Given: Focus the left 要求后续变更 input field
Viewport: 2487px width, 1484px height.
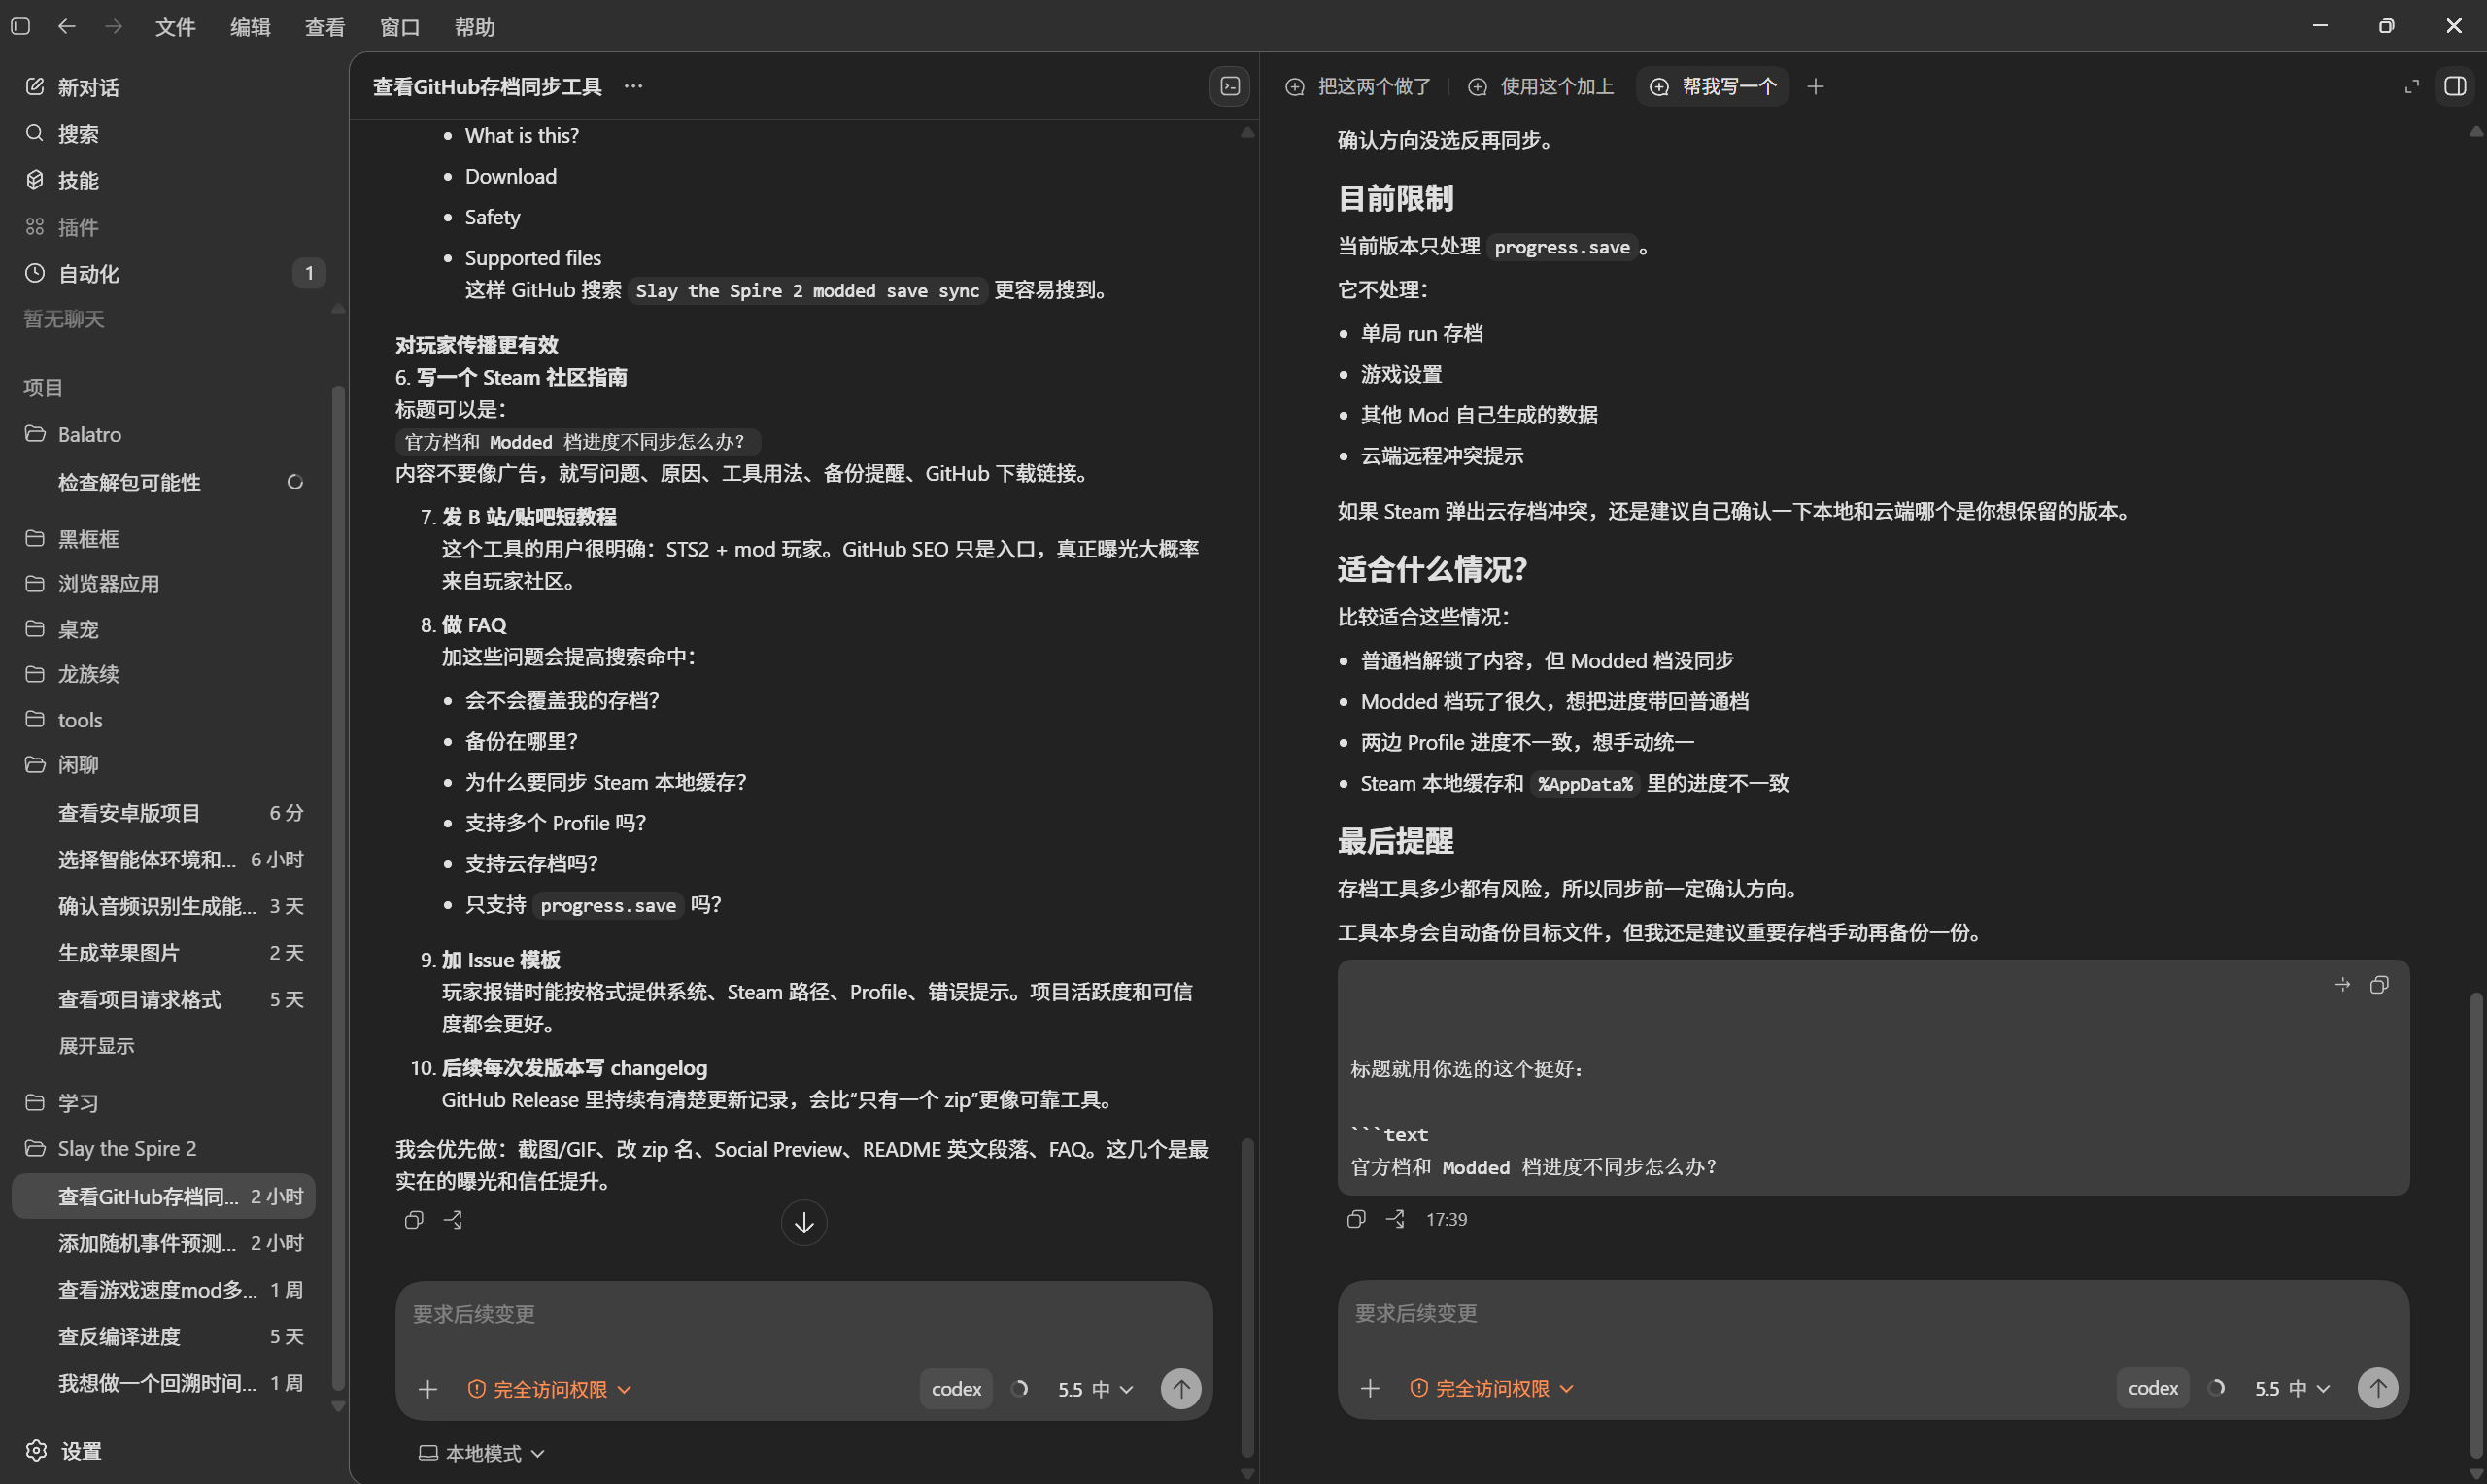Looking at the screenshot, I should [803, 1314].
